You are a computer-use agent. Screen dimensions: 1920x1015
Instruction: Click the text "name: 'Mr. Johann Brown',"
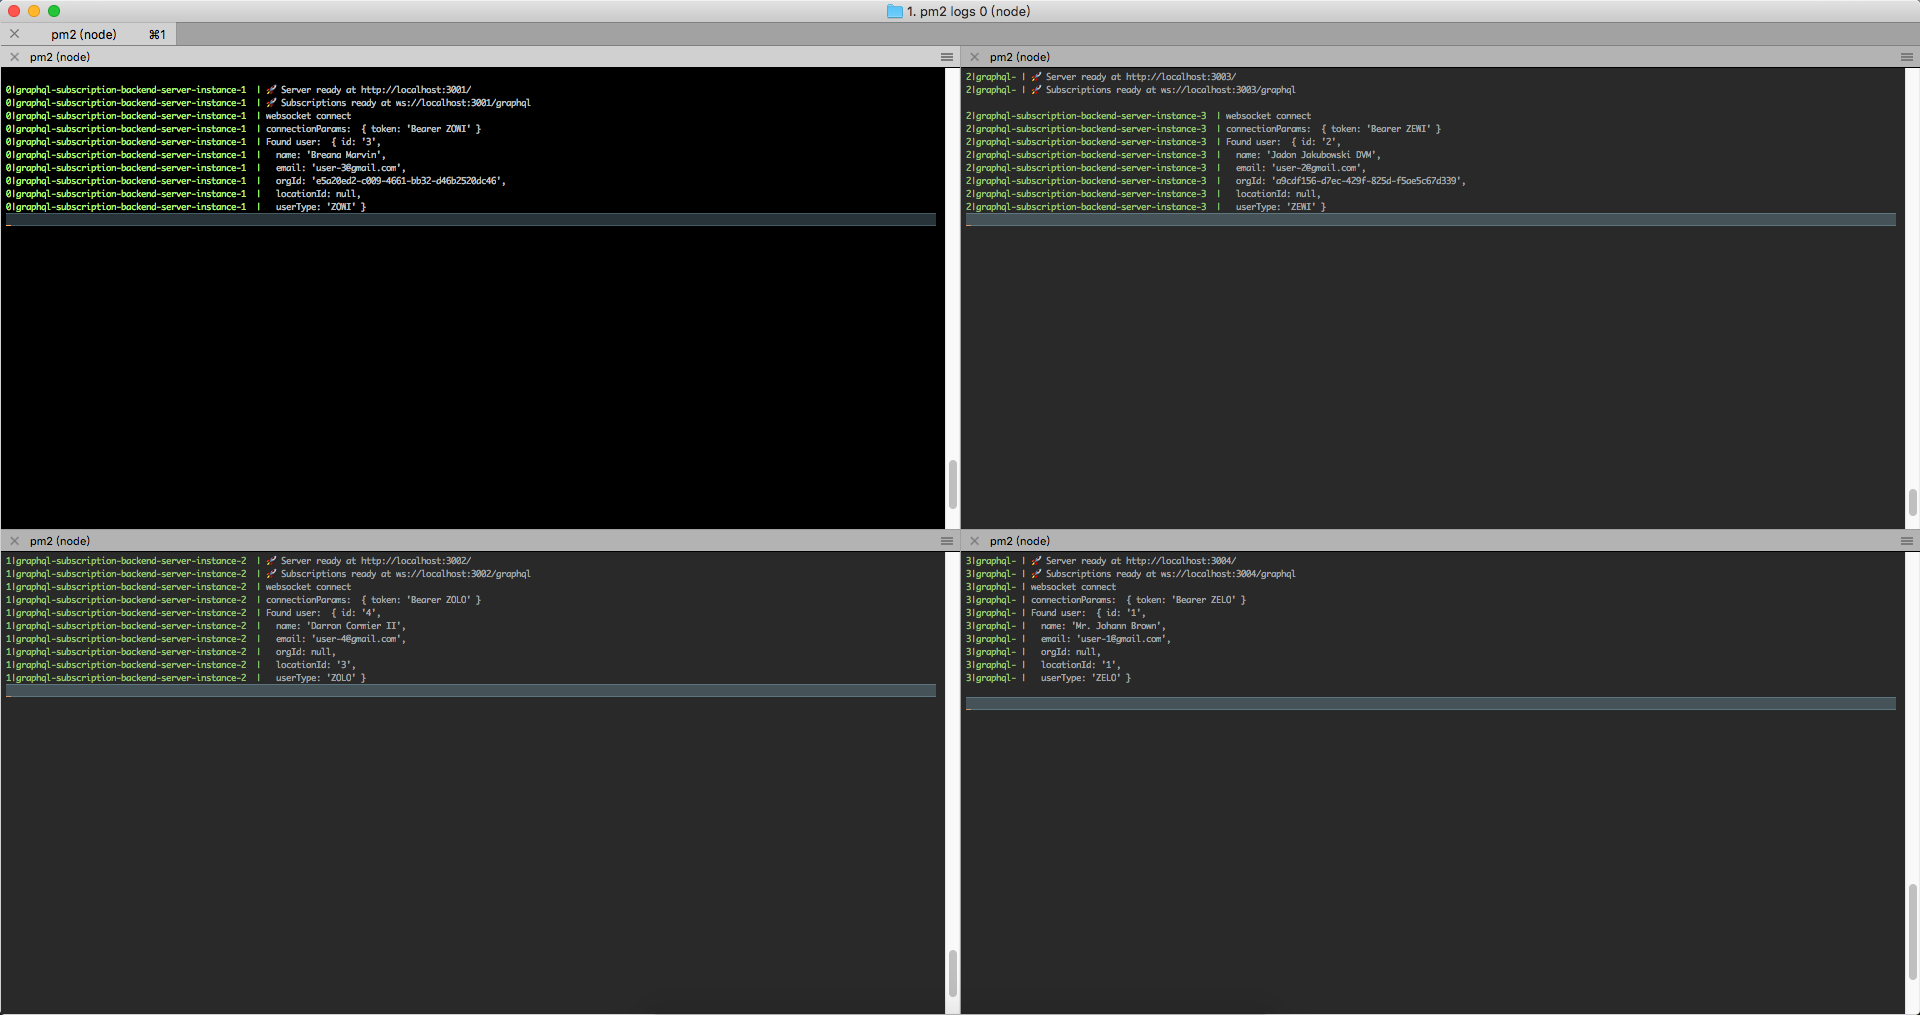[x=1103, y=626]
